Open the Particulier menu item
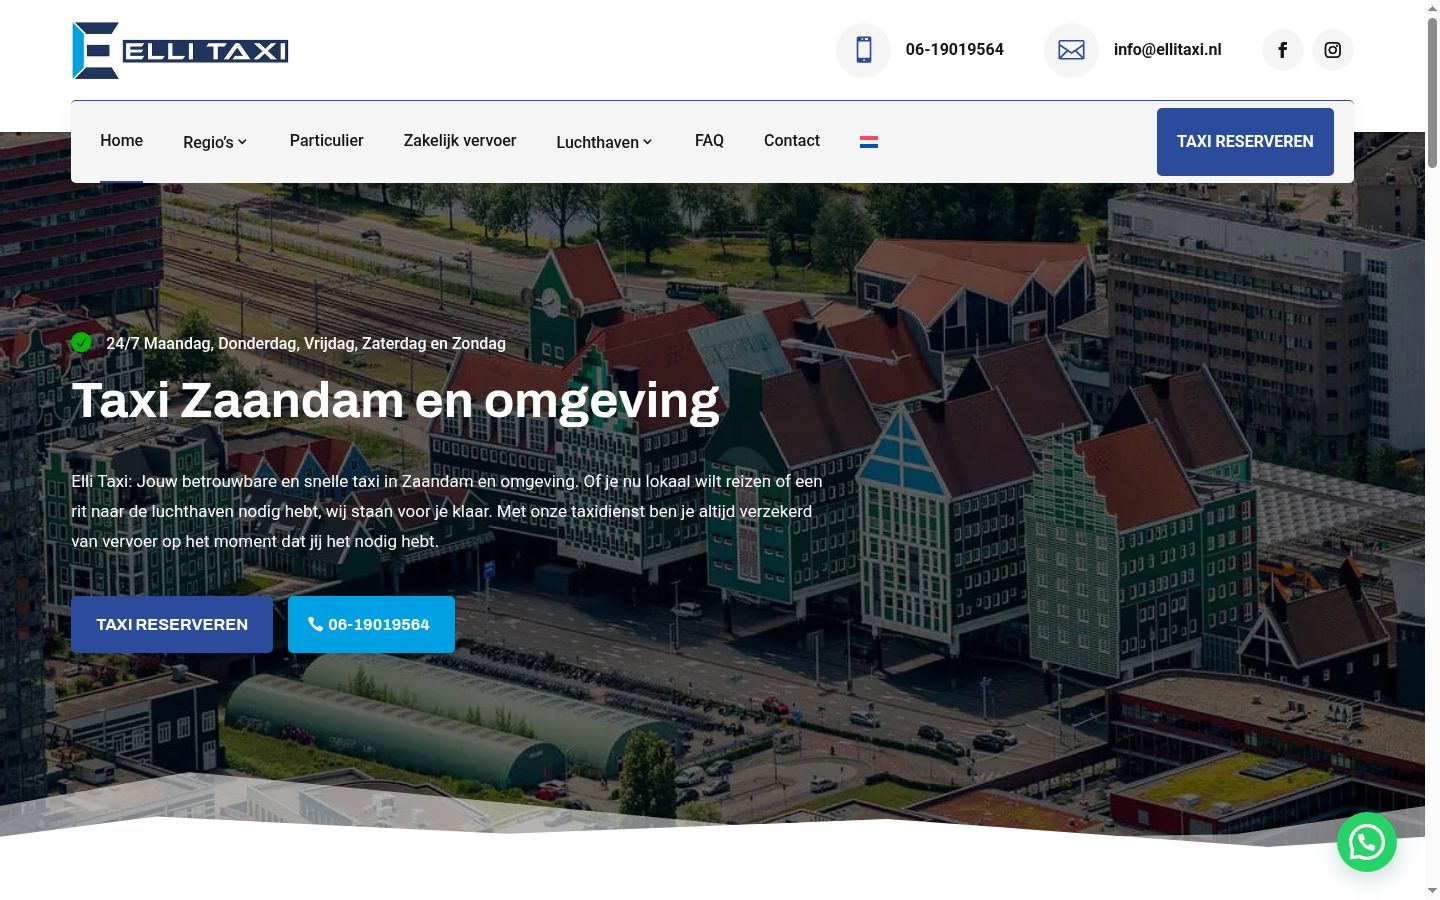The width and height of the screenshot is (1440, 900). coord(326,141)
